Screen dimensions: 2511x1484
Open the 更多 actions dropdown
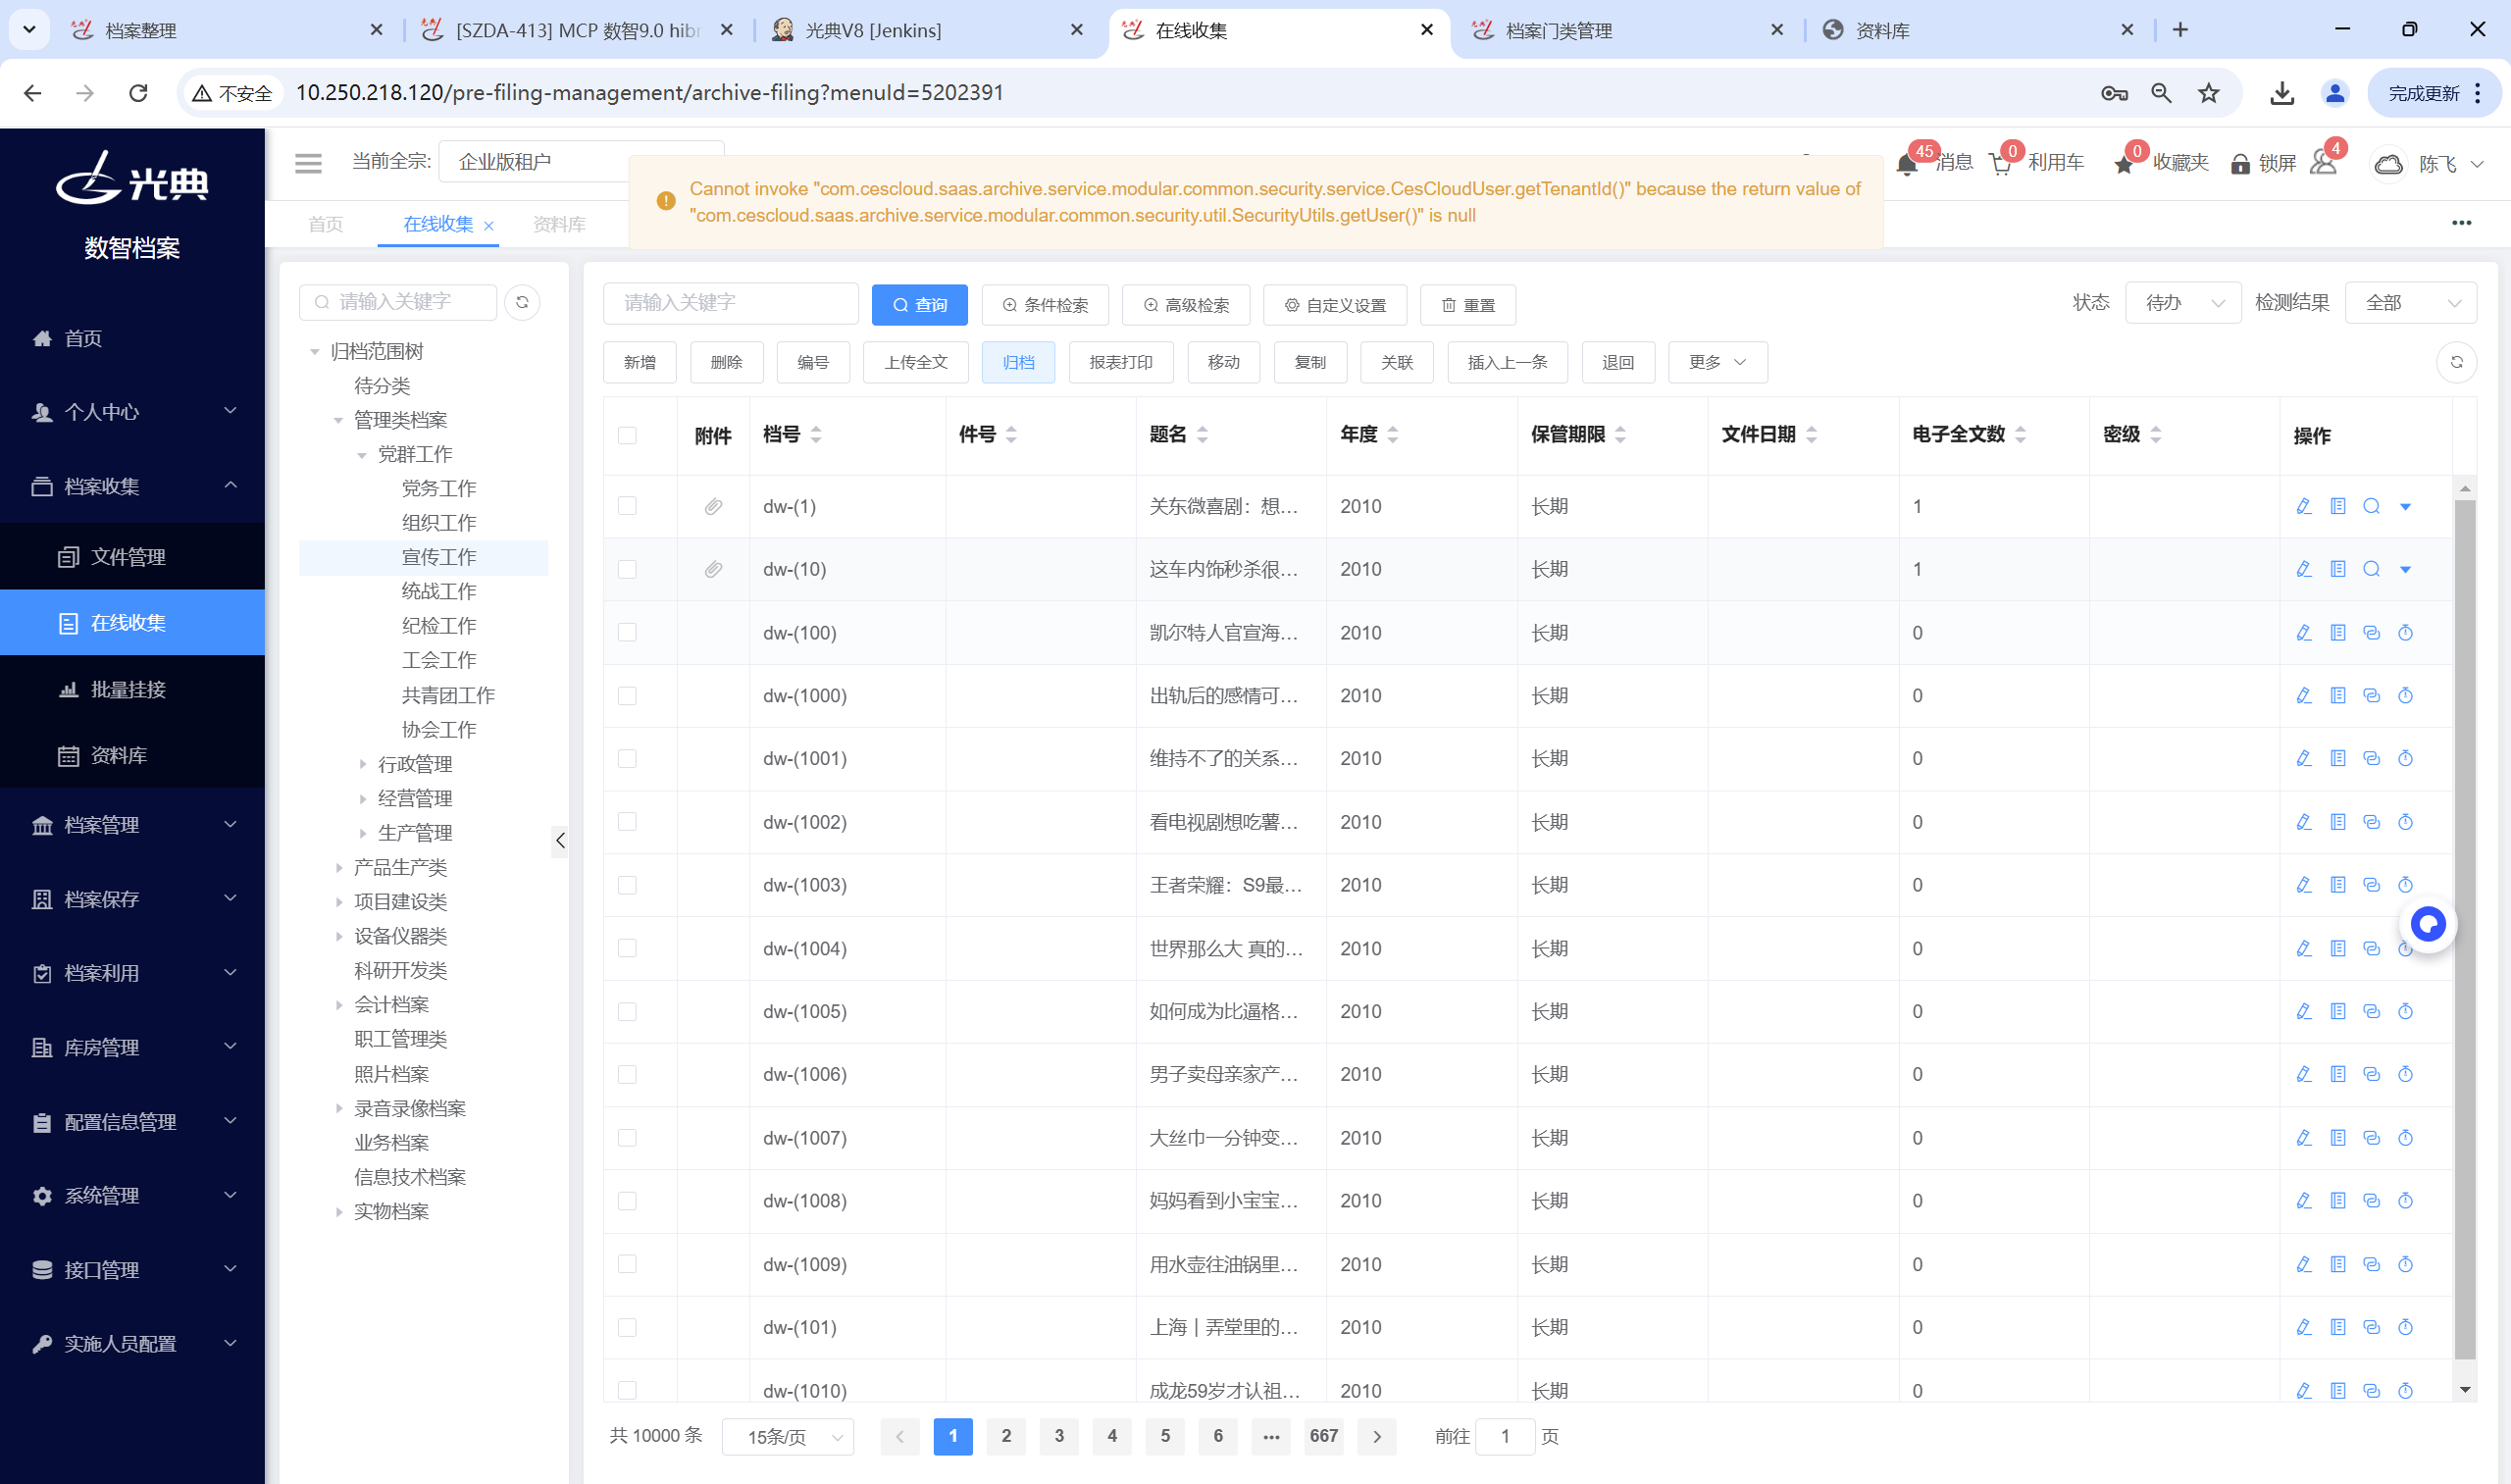[x=1717, y=362]
